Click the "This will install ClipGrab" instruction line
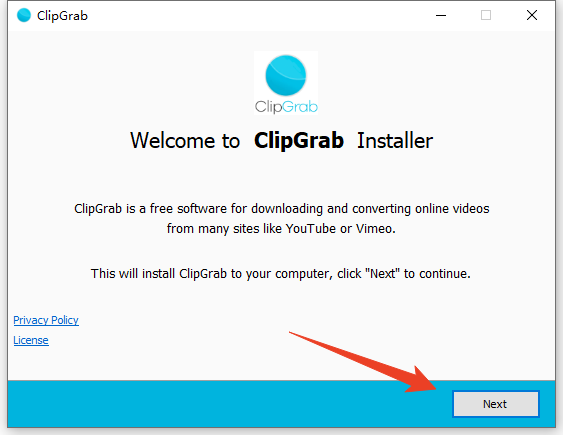563x435 pixels. click(281, 274)
